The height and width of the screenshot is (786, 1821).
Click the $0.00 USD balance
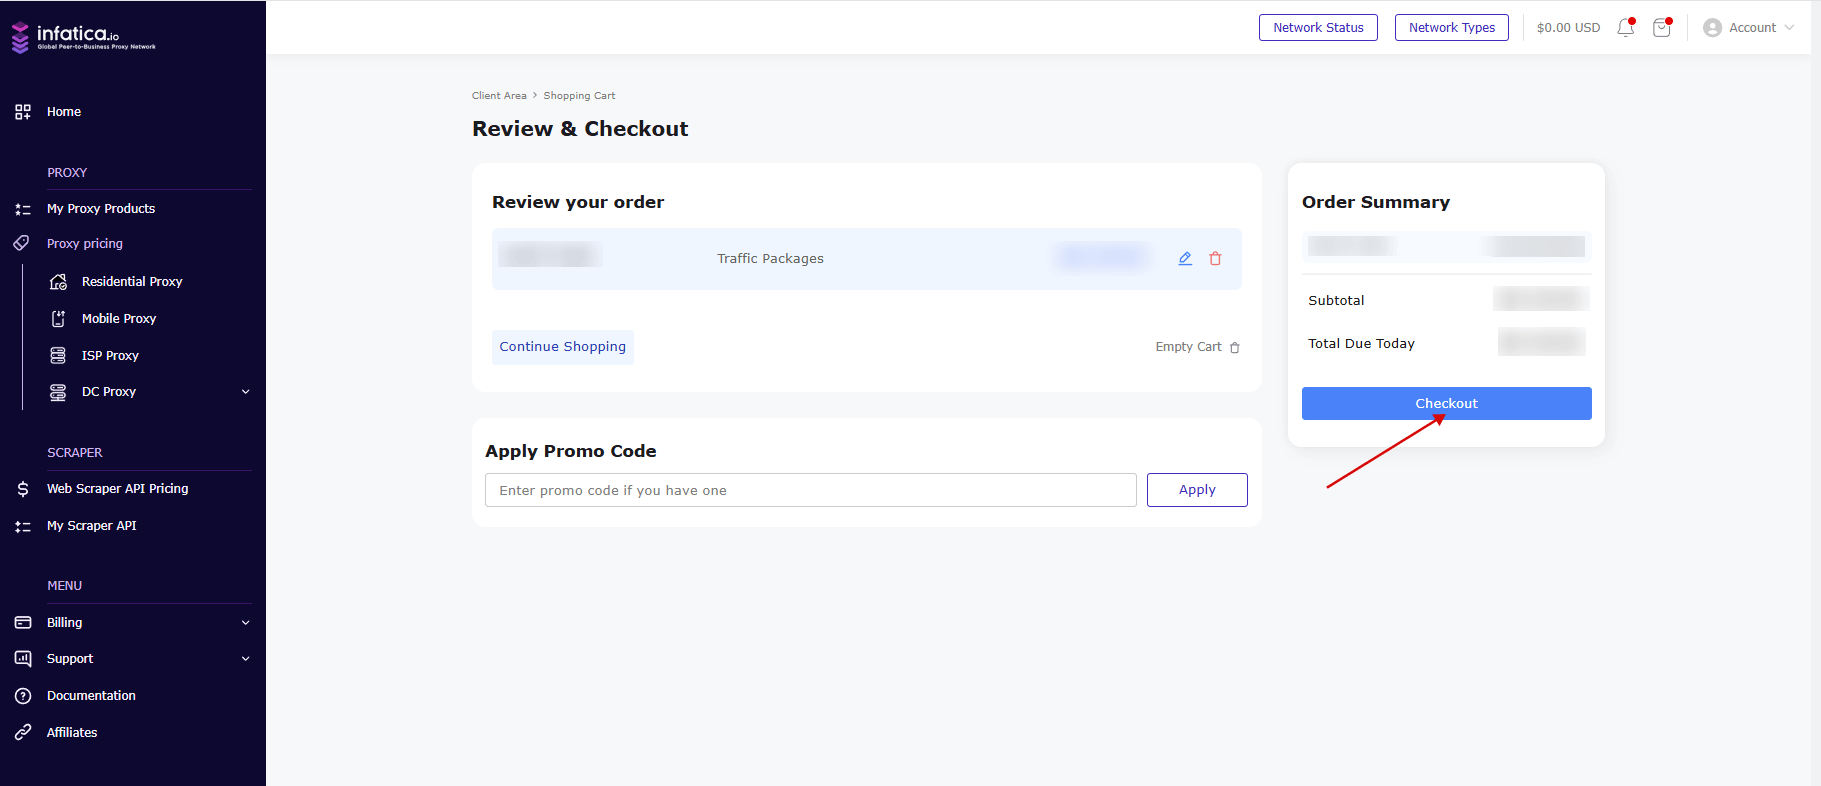pyautogui.click(x=1568, y=28)
